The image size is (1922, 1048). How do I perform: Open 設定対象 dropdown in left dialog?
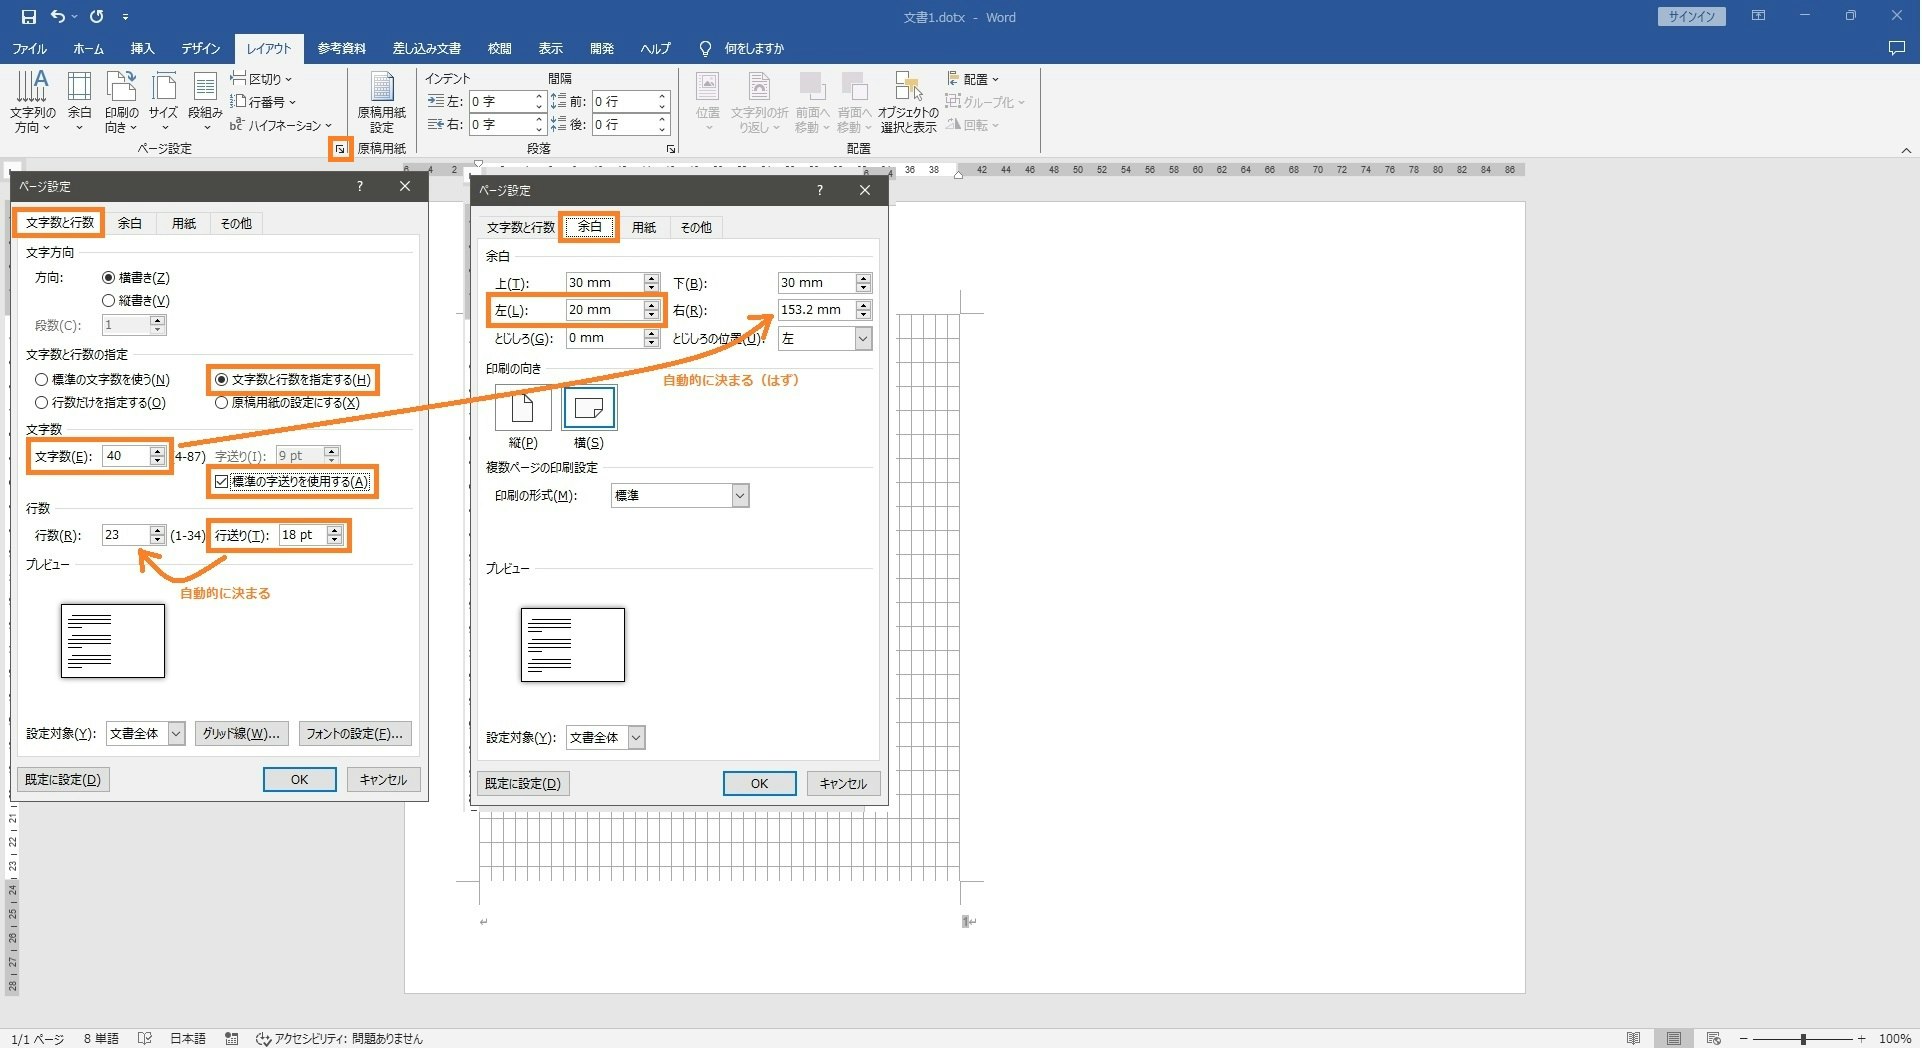(x=176, y=734)
